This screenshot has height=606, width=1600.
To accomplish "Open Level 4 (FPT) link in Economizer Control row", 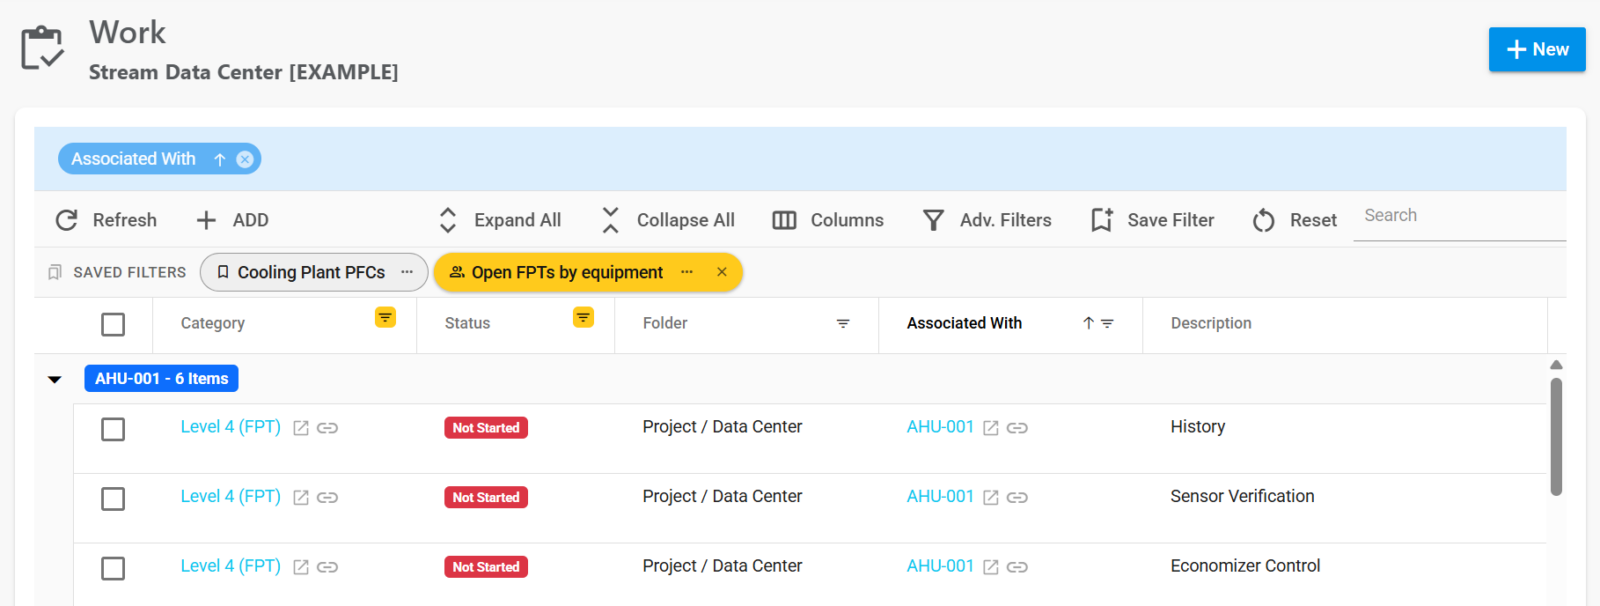I will point(230,566).
